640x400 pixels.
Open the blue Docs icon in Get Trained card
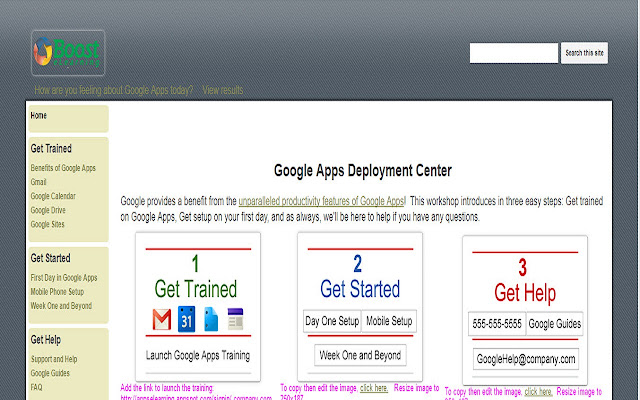tap(211, 319)
